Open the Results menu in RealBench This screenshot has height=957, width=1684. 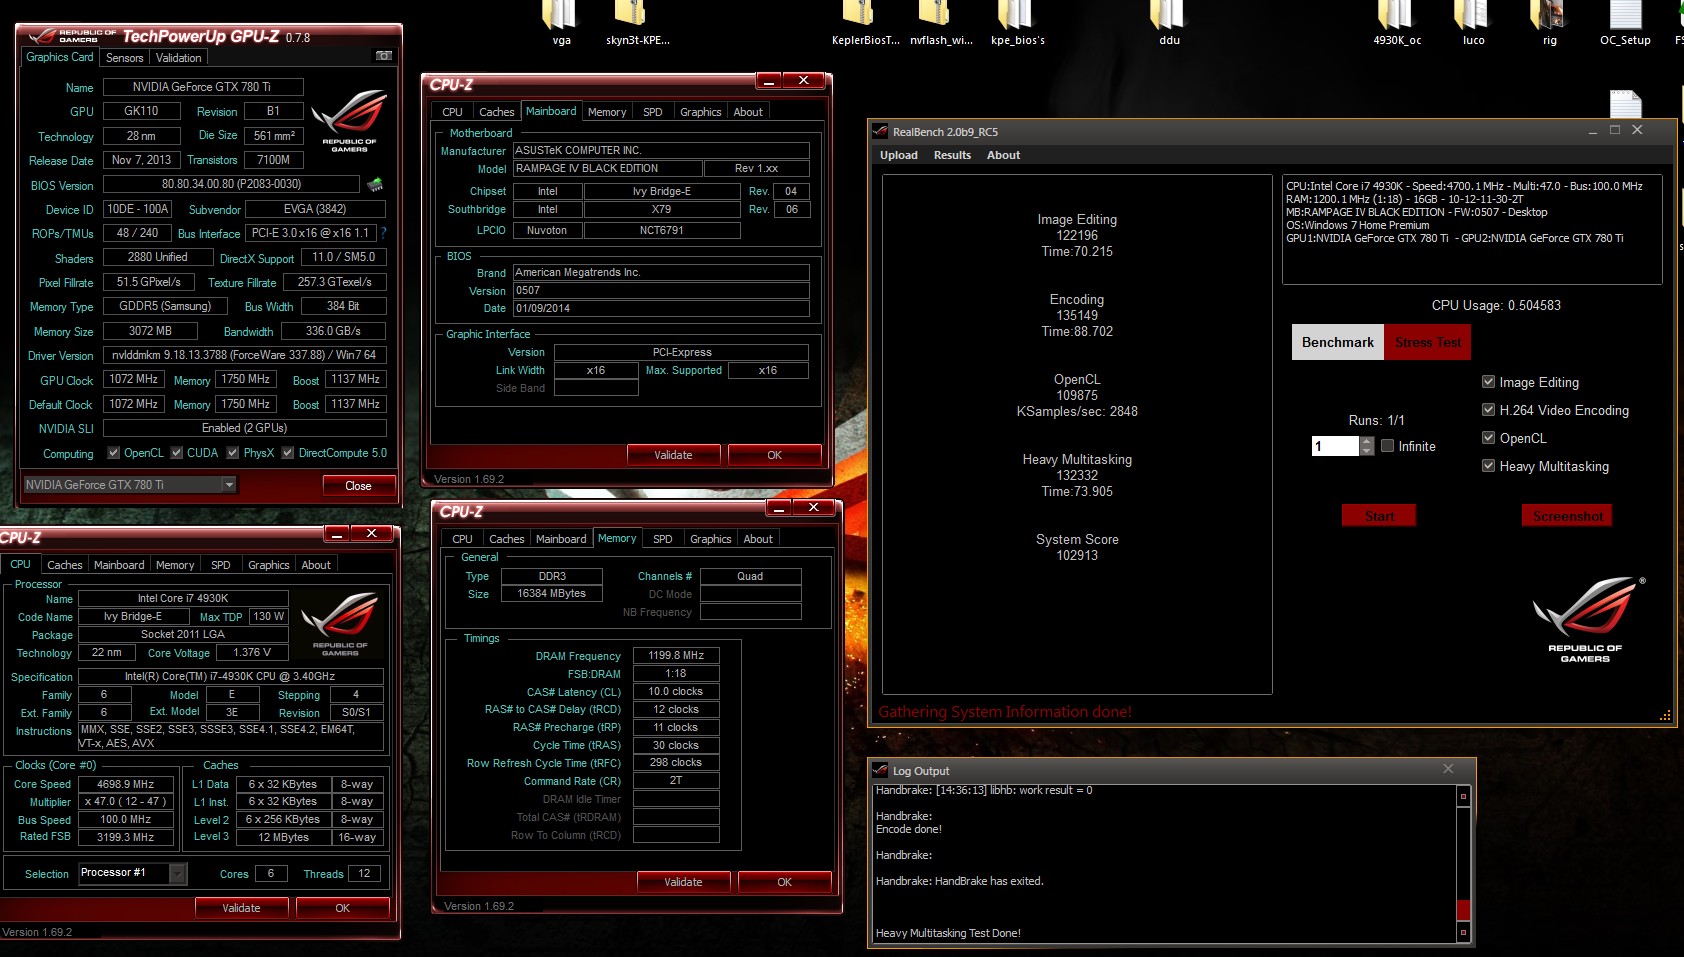[x=952, y=155]
